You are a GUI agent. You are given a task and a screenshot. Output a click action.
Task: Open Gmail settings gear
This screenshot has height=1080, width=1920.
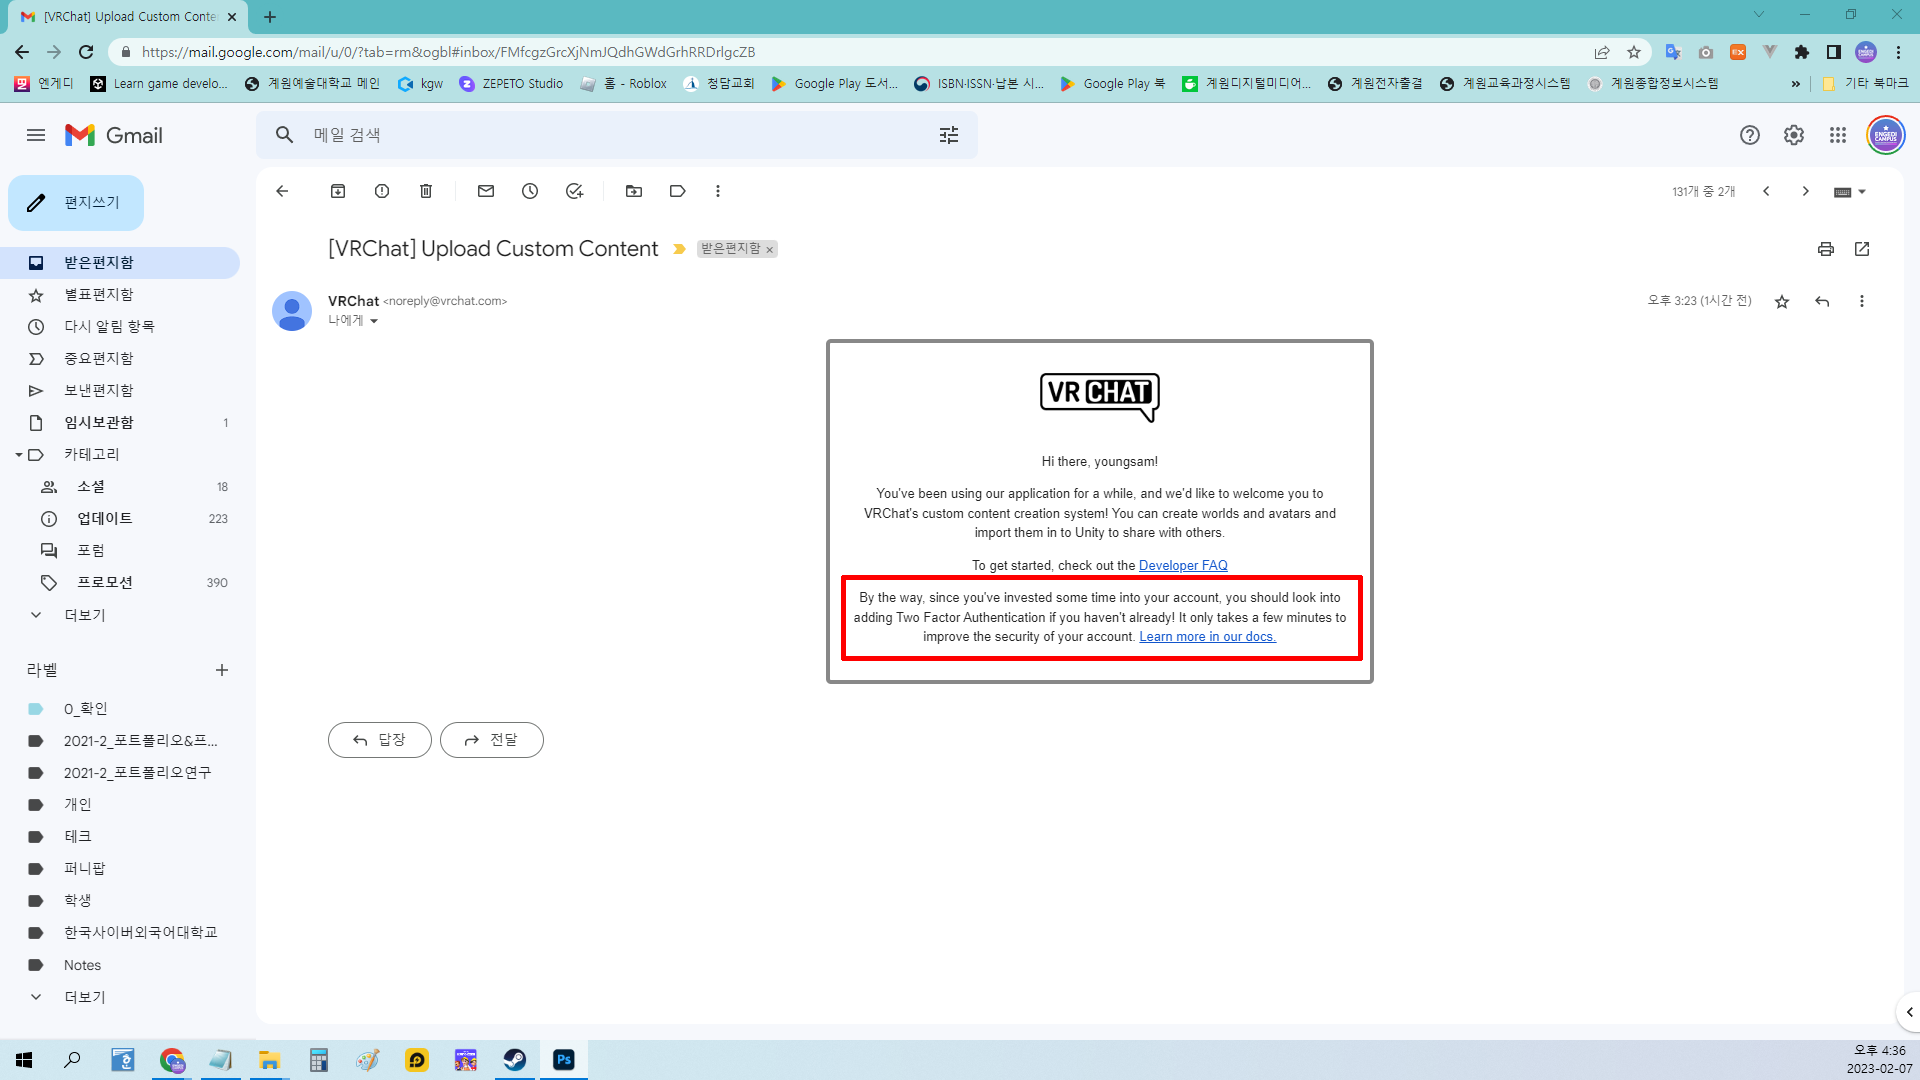(x=1794, y=135)
